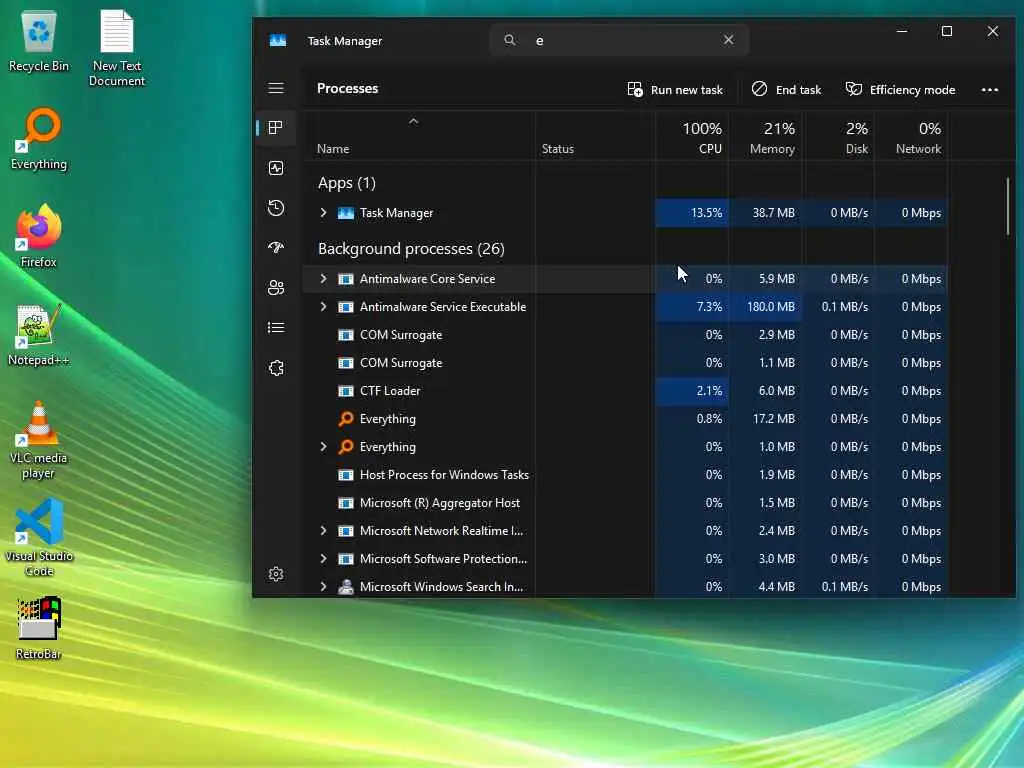This screenshot has height=768, width=1024.
Task: Open the App history page in sidebar
Action: 276,208
